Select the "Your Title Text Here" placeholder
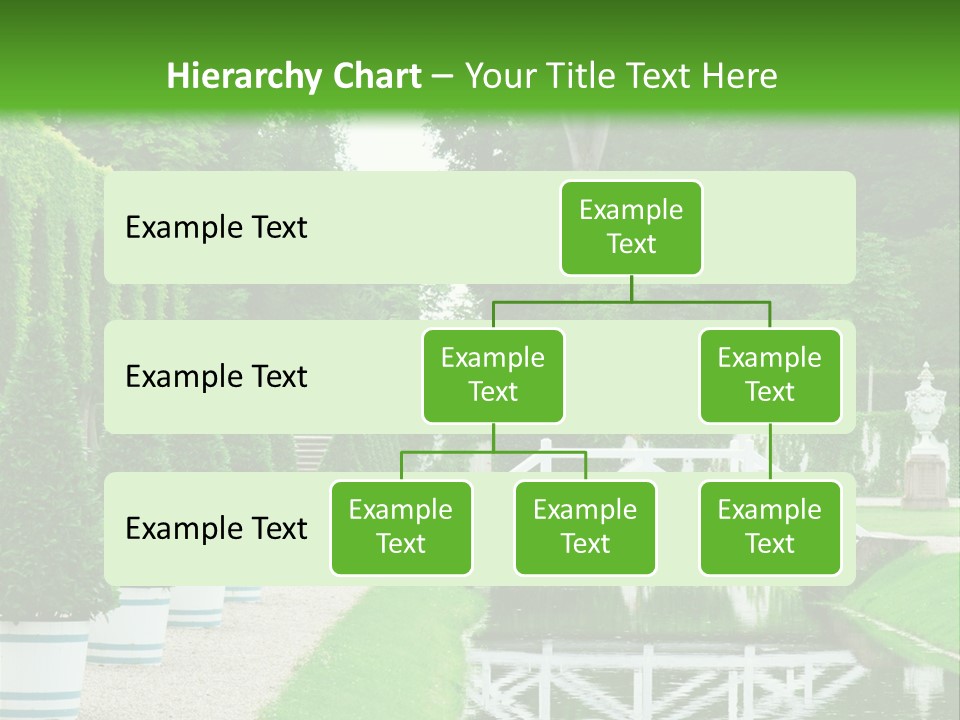960x720 pixels. coord(620,76)
